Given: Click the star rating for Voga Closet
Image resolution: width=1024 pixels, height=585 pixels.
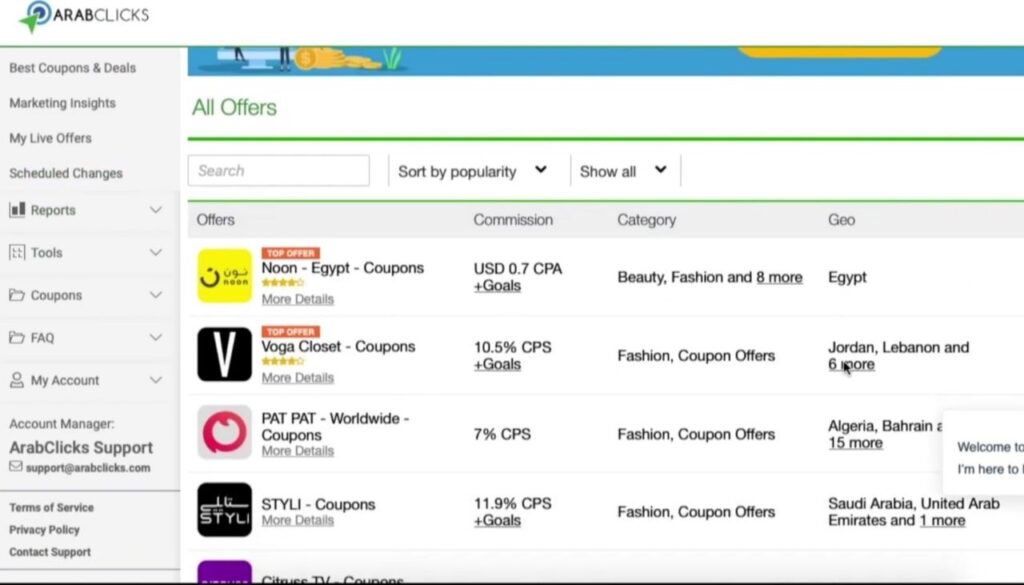Looking at the screenshot, I should (283, 361).
